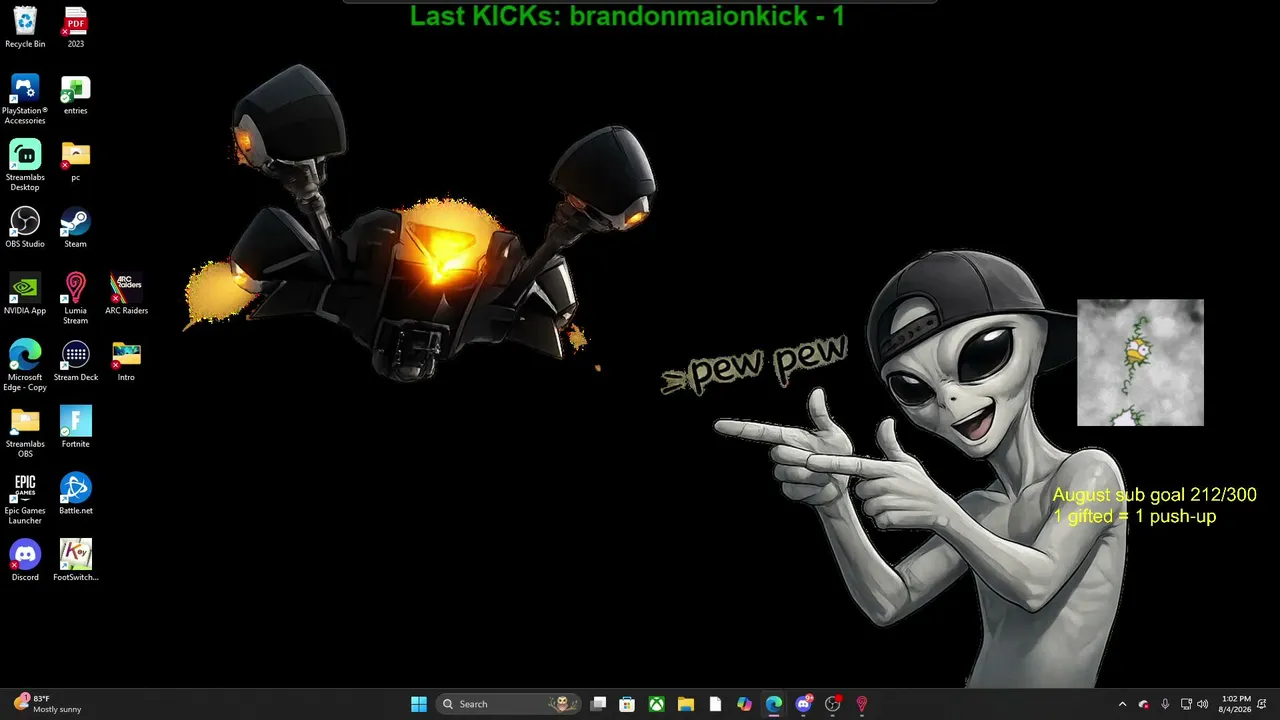Launch the Fortnite desktop shortcut
This screenshot has height=720, width=1280.
coord(76,427)
